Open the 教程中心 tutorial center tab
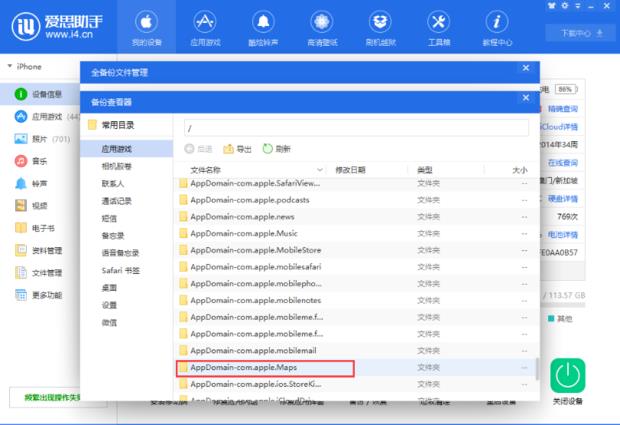This screenshot has height=425, width=620. [x=497, y=28]
